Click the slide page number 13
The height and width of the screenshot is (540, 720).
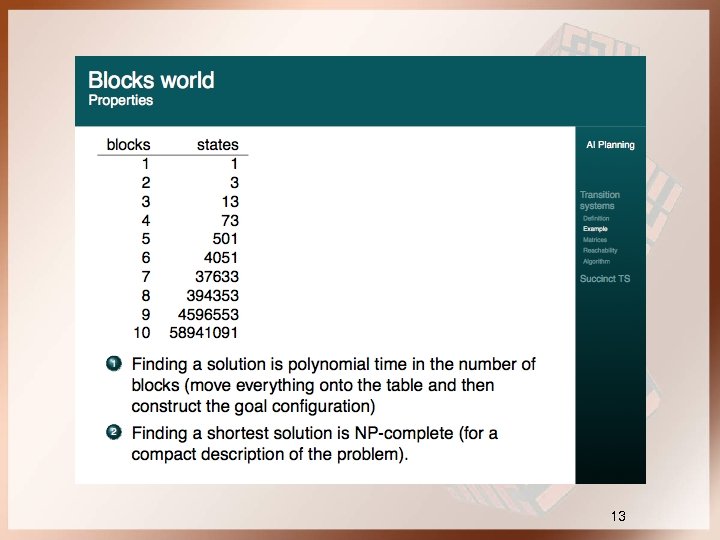click(618, 516)
